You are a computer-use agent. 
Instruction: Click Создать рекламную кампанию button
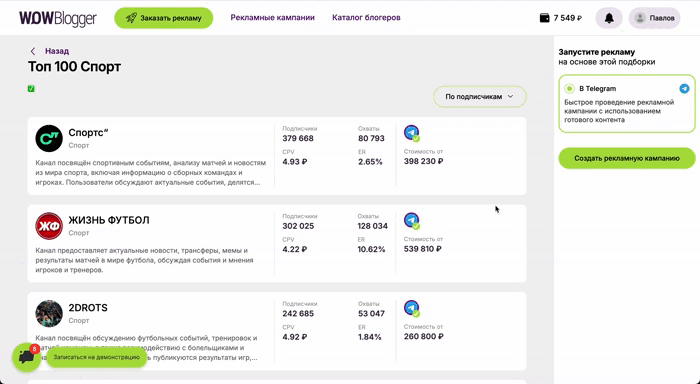point(627,158)
